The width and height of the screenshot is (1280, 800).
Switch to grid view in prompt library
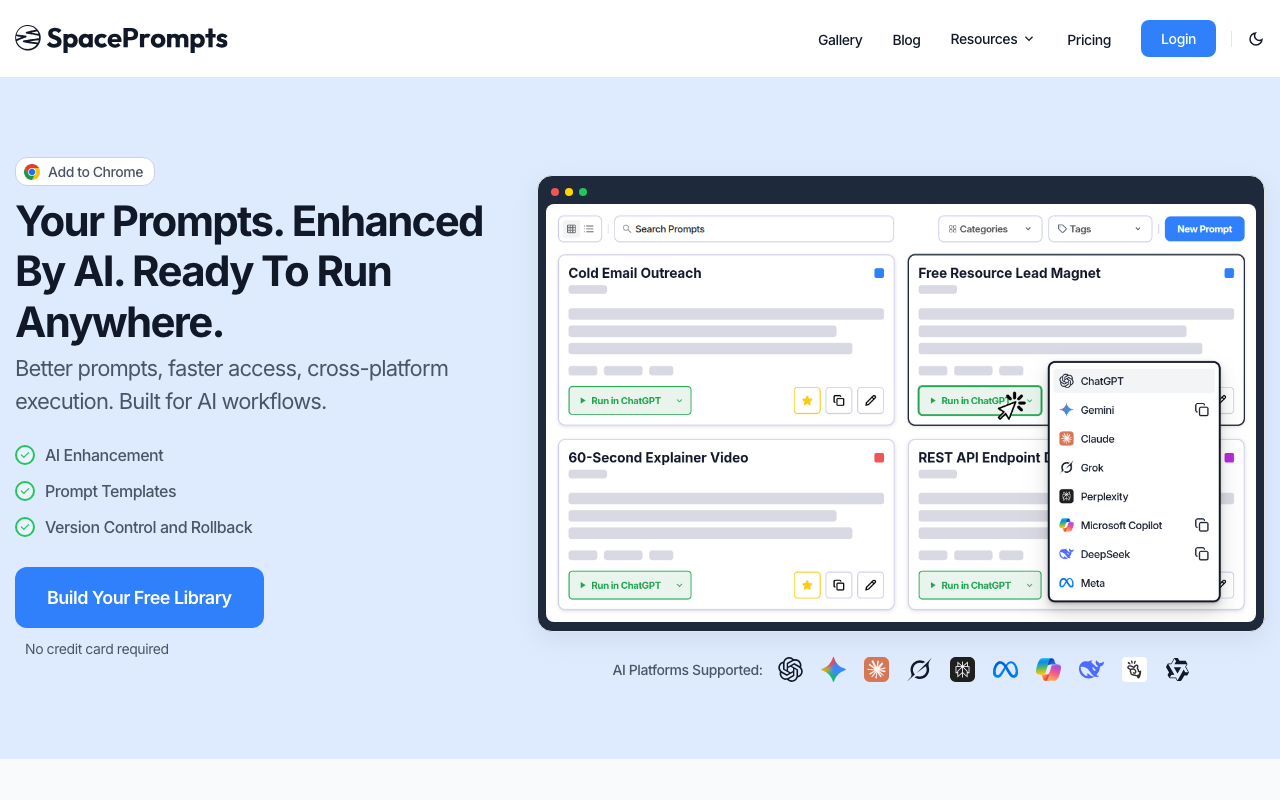571,229
